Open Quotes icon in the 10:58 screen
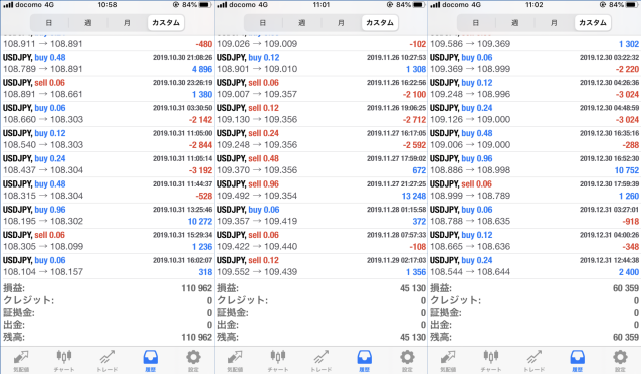641x374 pixels. tap(21, 361)
